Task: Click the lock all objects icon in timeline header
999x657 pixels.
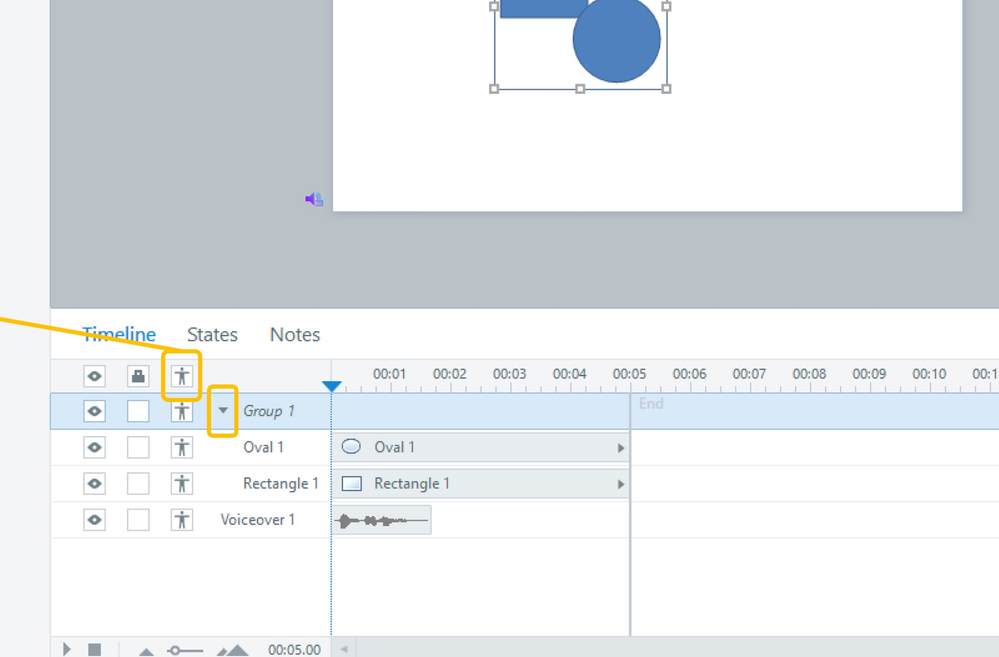Action: [138, 376]
